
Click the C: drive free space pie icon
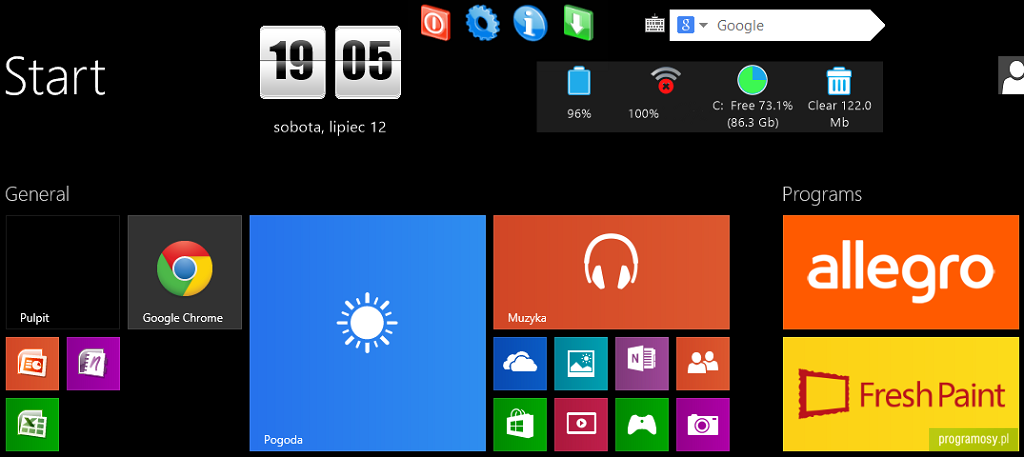point(752,80)
